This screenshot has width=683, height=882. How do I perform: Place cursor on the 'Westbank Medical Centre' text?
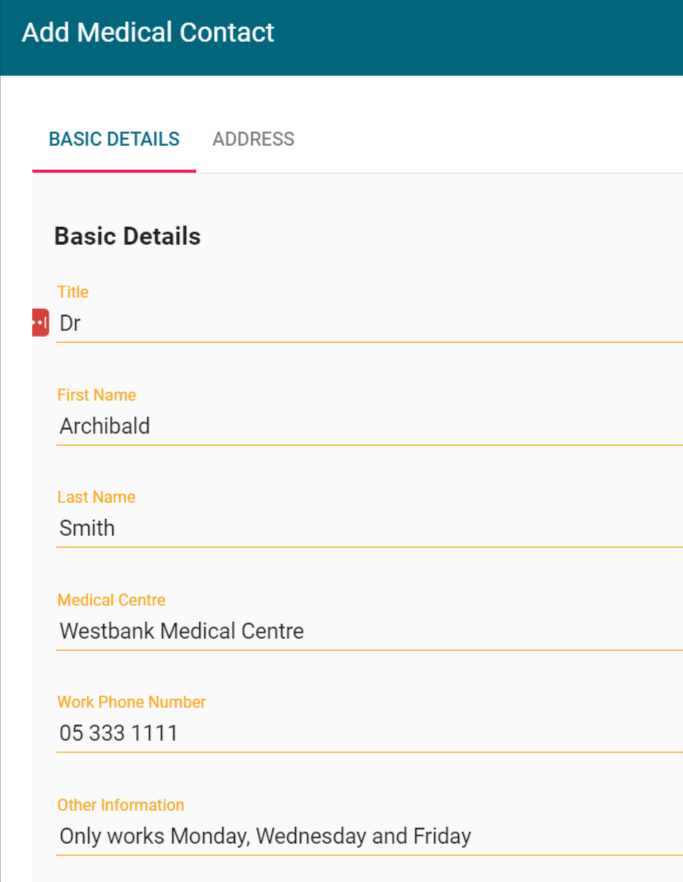pyautogui.click(x=181, y=631)
